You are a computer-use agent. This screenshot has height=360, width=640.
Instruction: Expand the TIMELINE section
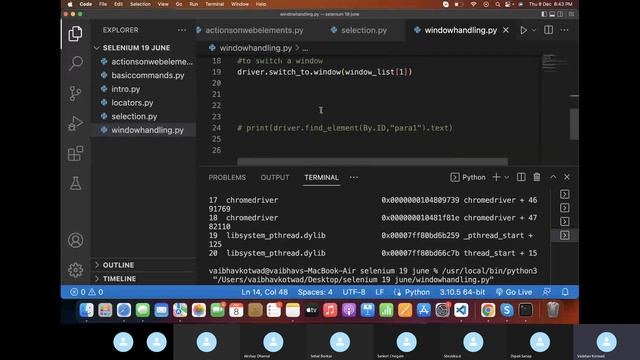pos(120,279)
